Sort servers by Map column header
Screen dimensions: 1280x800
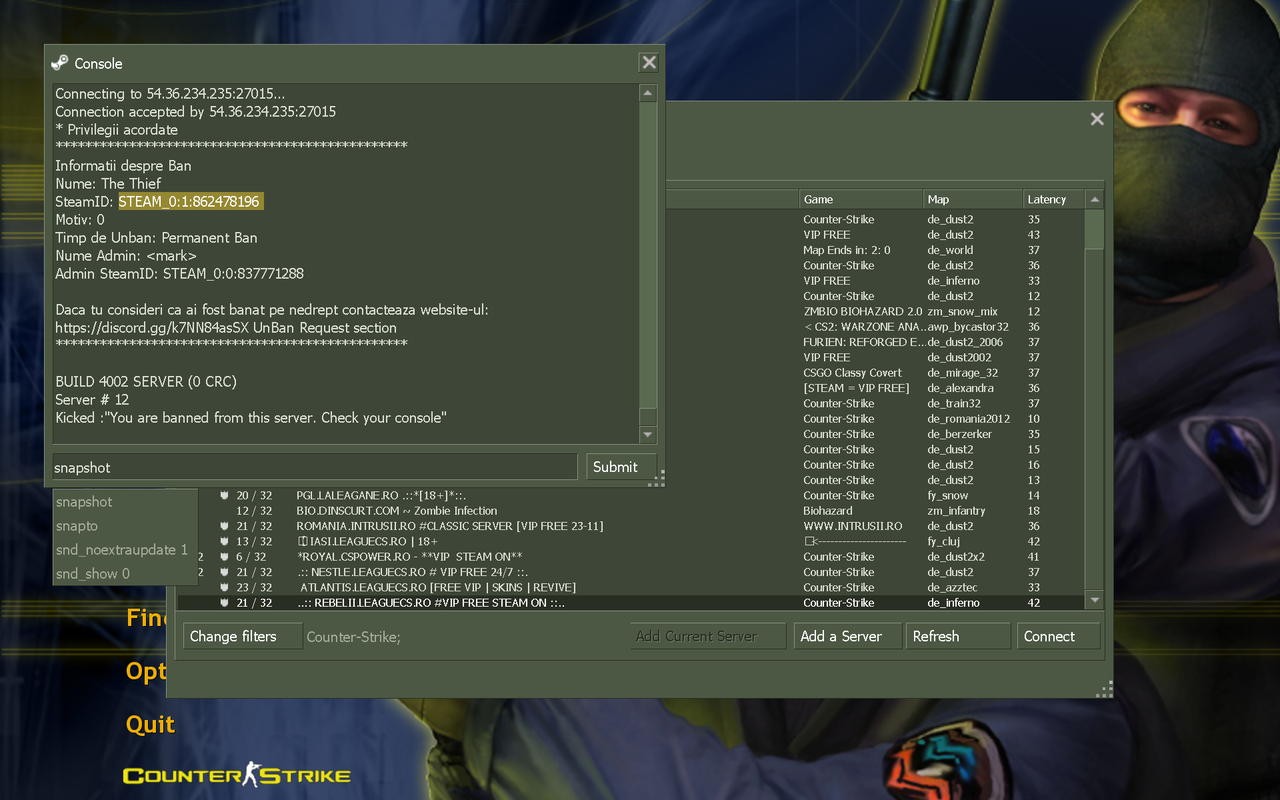(x=972, y=199)
